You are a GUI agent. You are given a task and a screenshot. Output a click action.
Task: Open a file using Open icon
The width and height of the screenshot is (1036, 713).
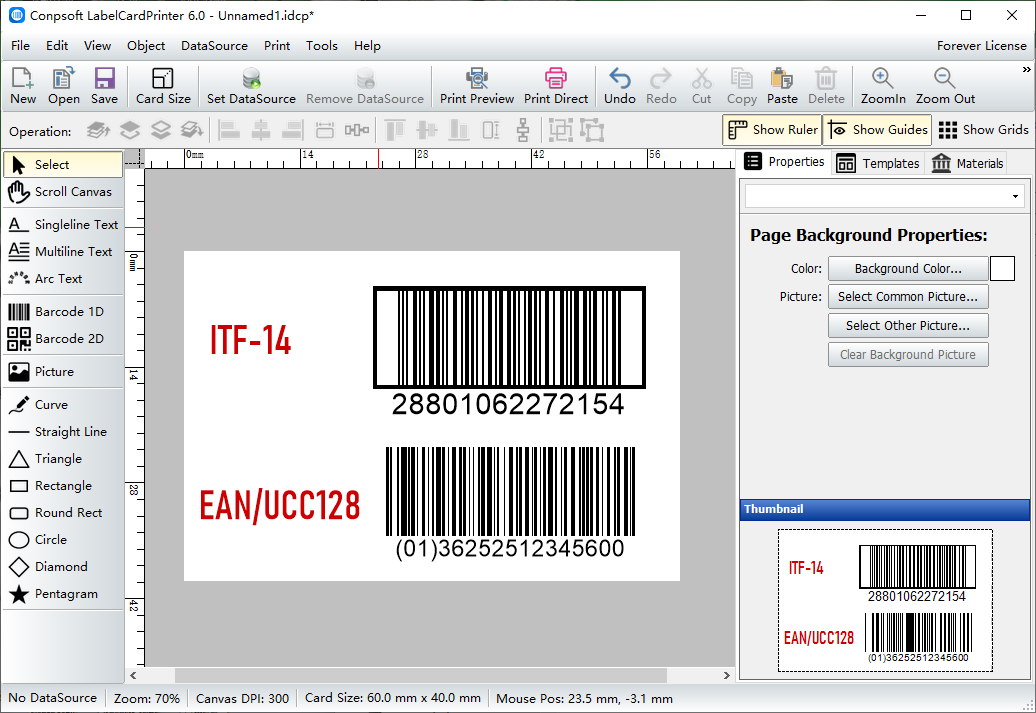coord(63,86)
